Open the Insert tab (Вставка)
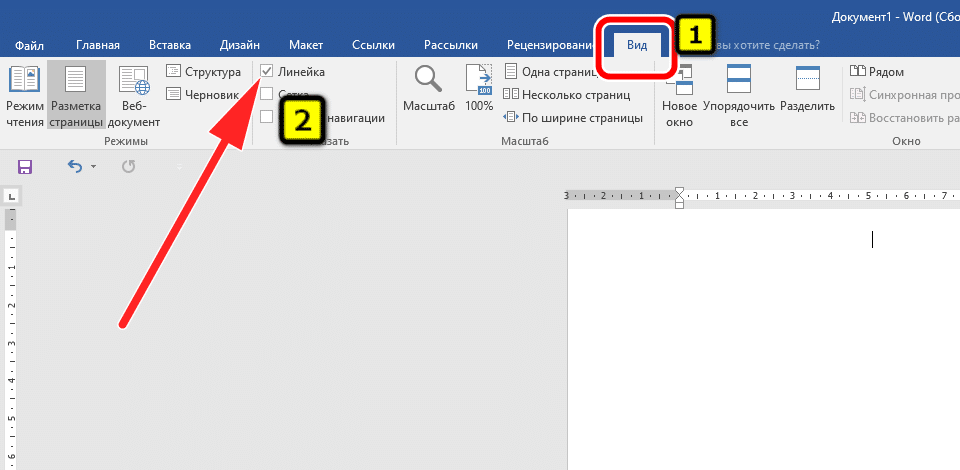This screenshot has width=960, height=470. point(170,45)
